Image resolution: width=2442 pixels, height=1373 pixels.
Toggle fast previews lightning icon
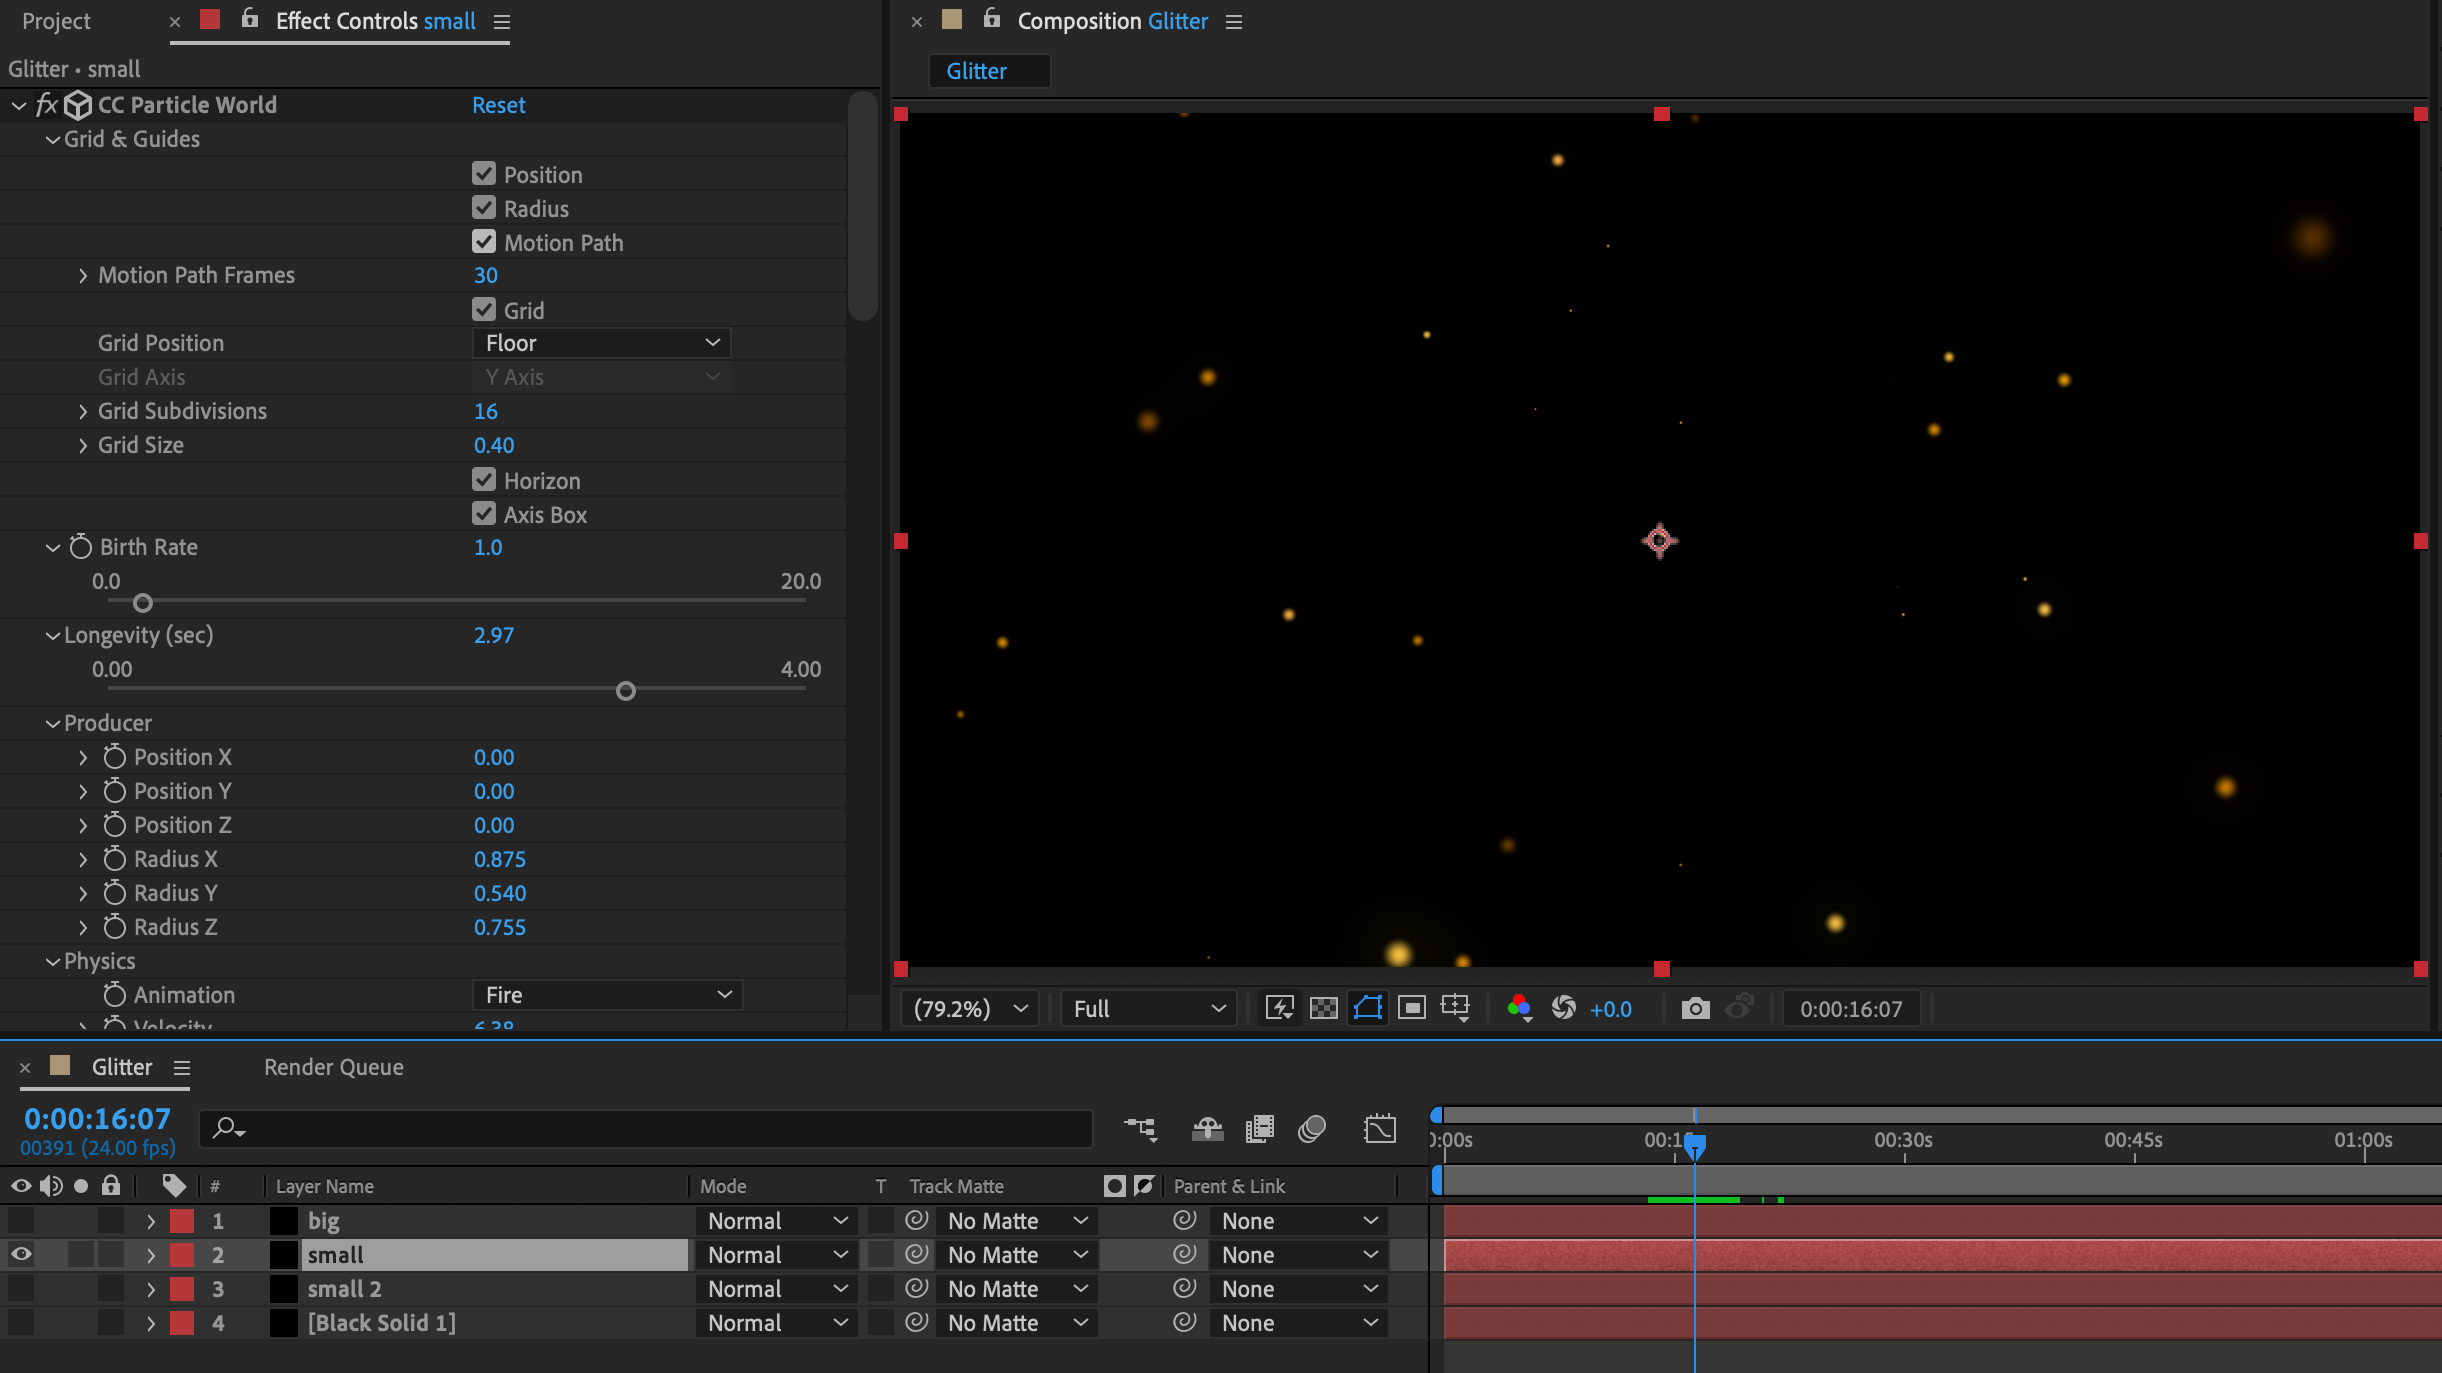(1279, 1008)
